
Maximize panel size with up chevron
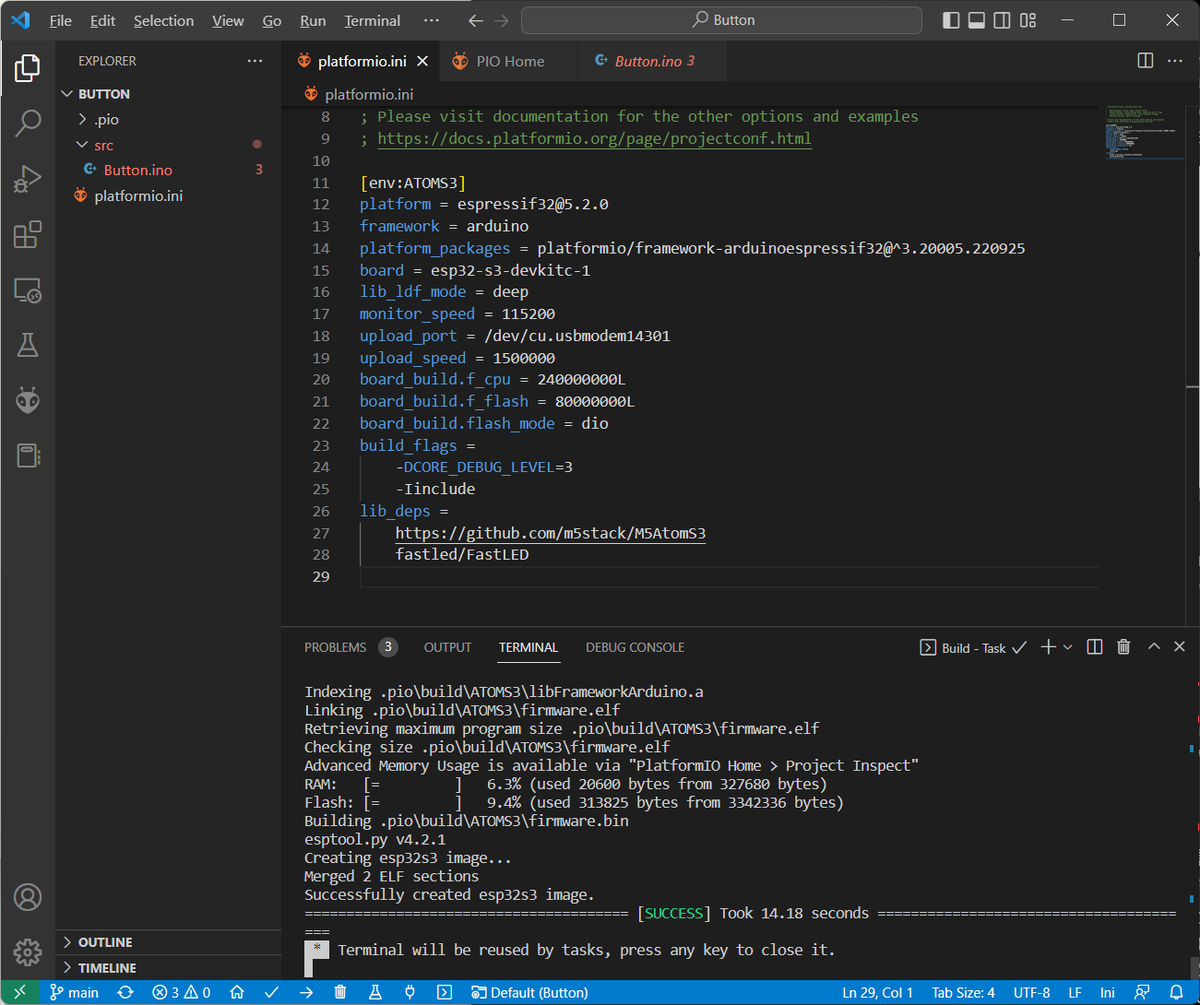pyautogui.click(x=1153, y=647)
